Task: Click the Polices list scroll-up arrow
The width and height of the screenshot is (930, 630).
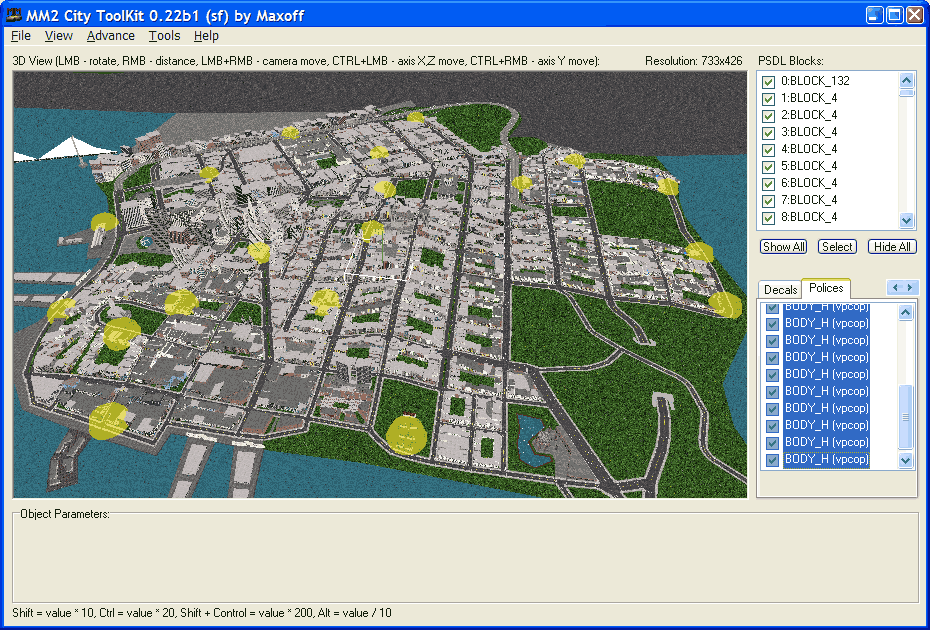Action: click(906, 313)
